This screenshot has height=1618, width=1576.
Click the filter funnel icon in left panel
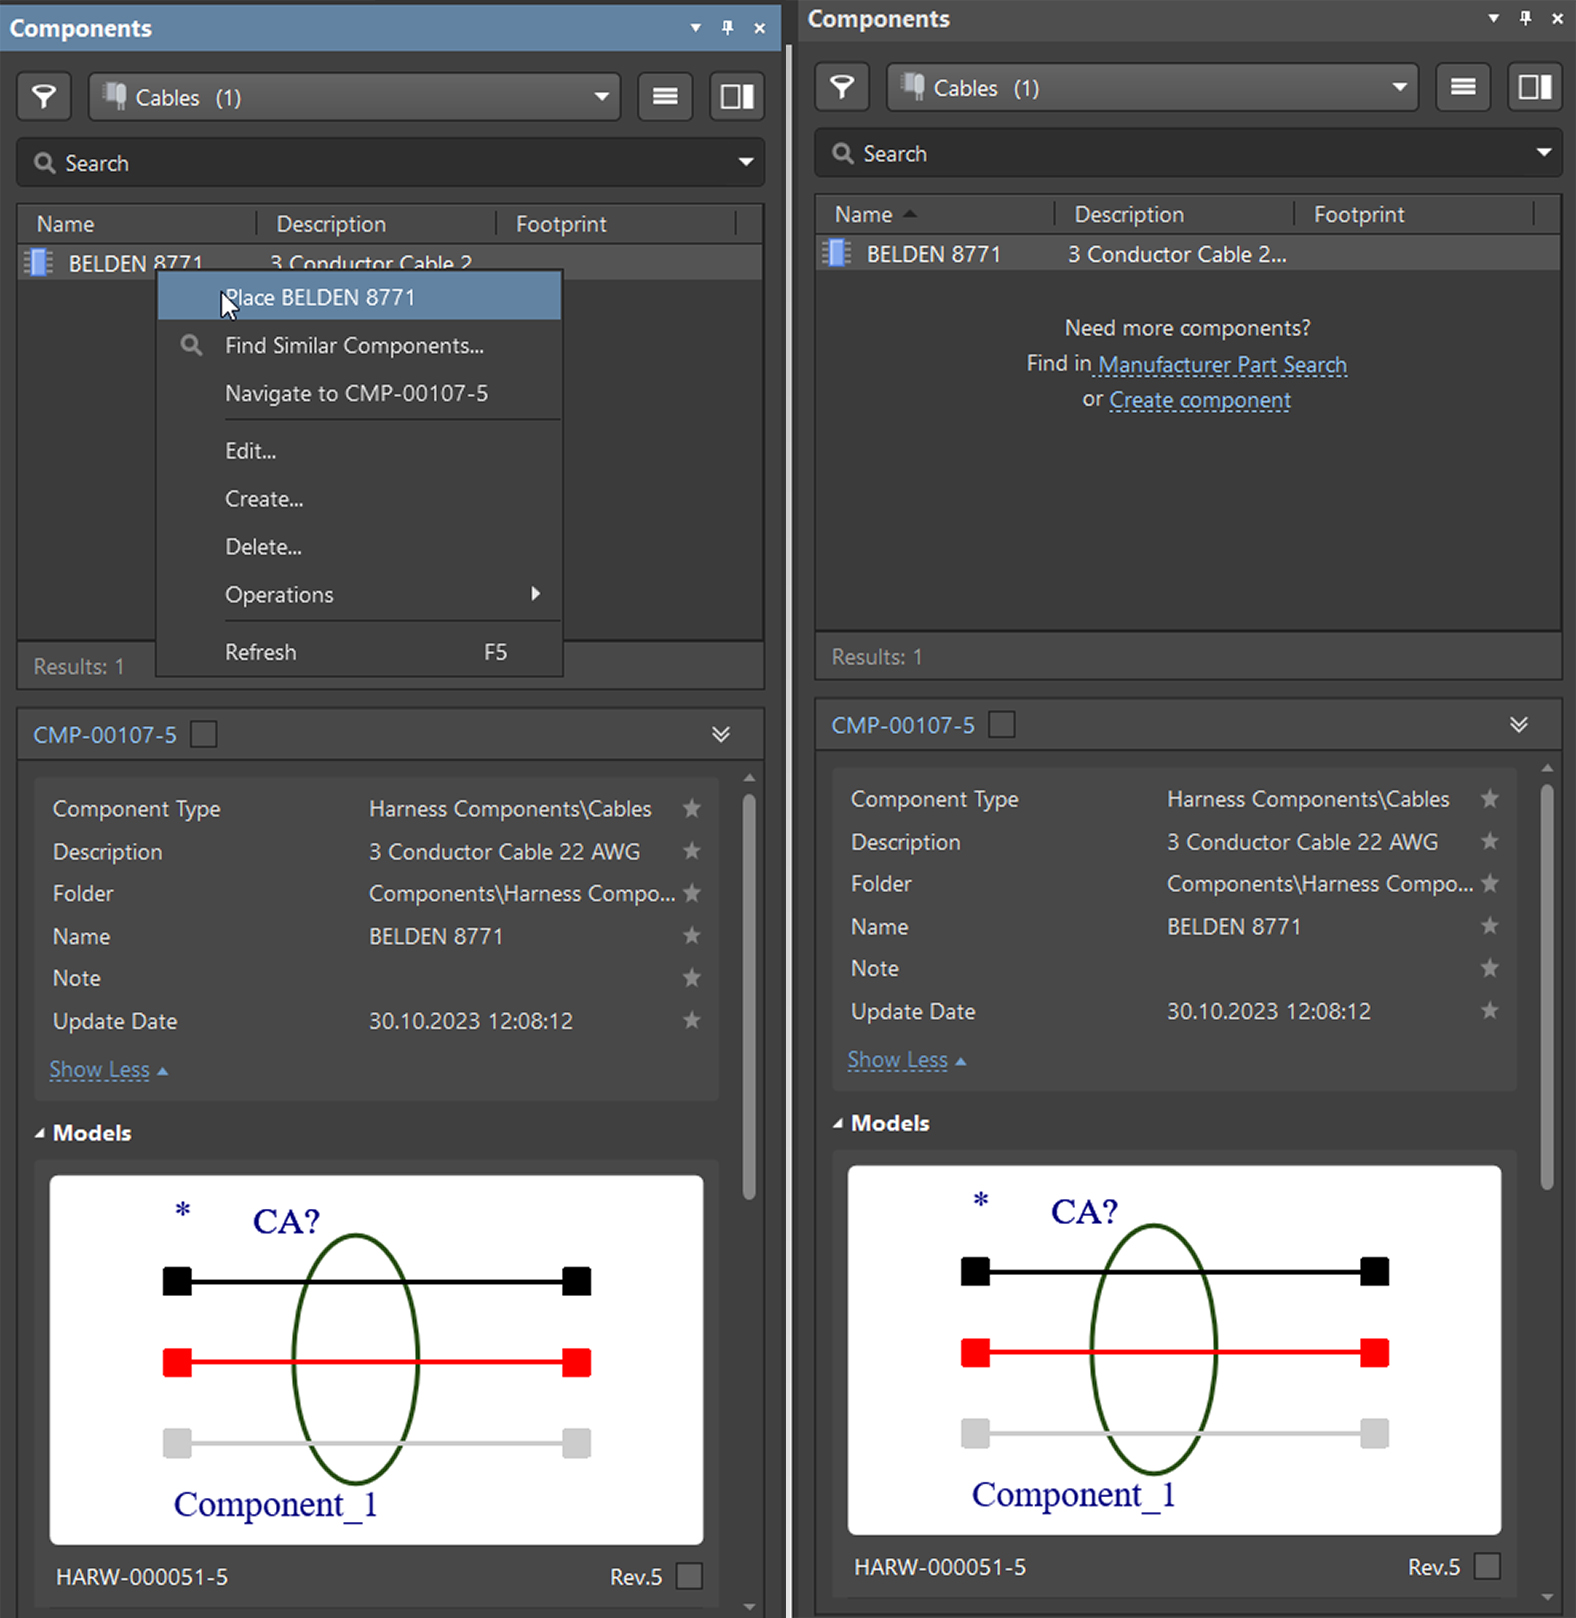(x=43, y=97)
